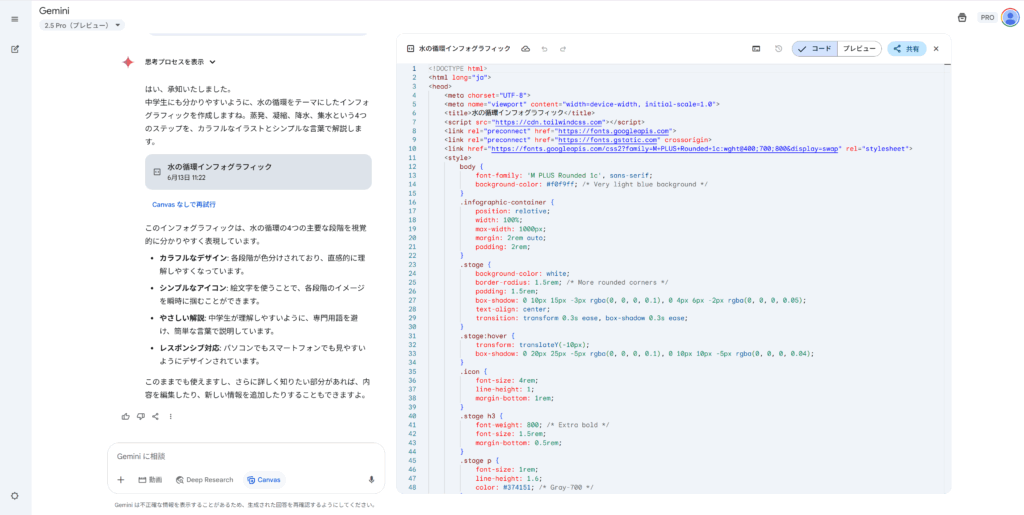Open the cdn.tailwindcss.com link in code

pos(547,122)
